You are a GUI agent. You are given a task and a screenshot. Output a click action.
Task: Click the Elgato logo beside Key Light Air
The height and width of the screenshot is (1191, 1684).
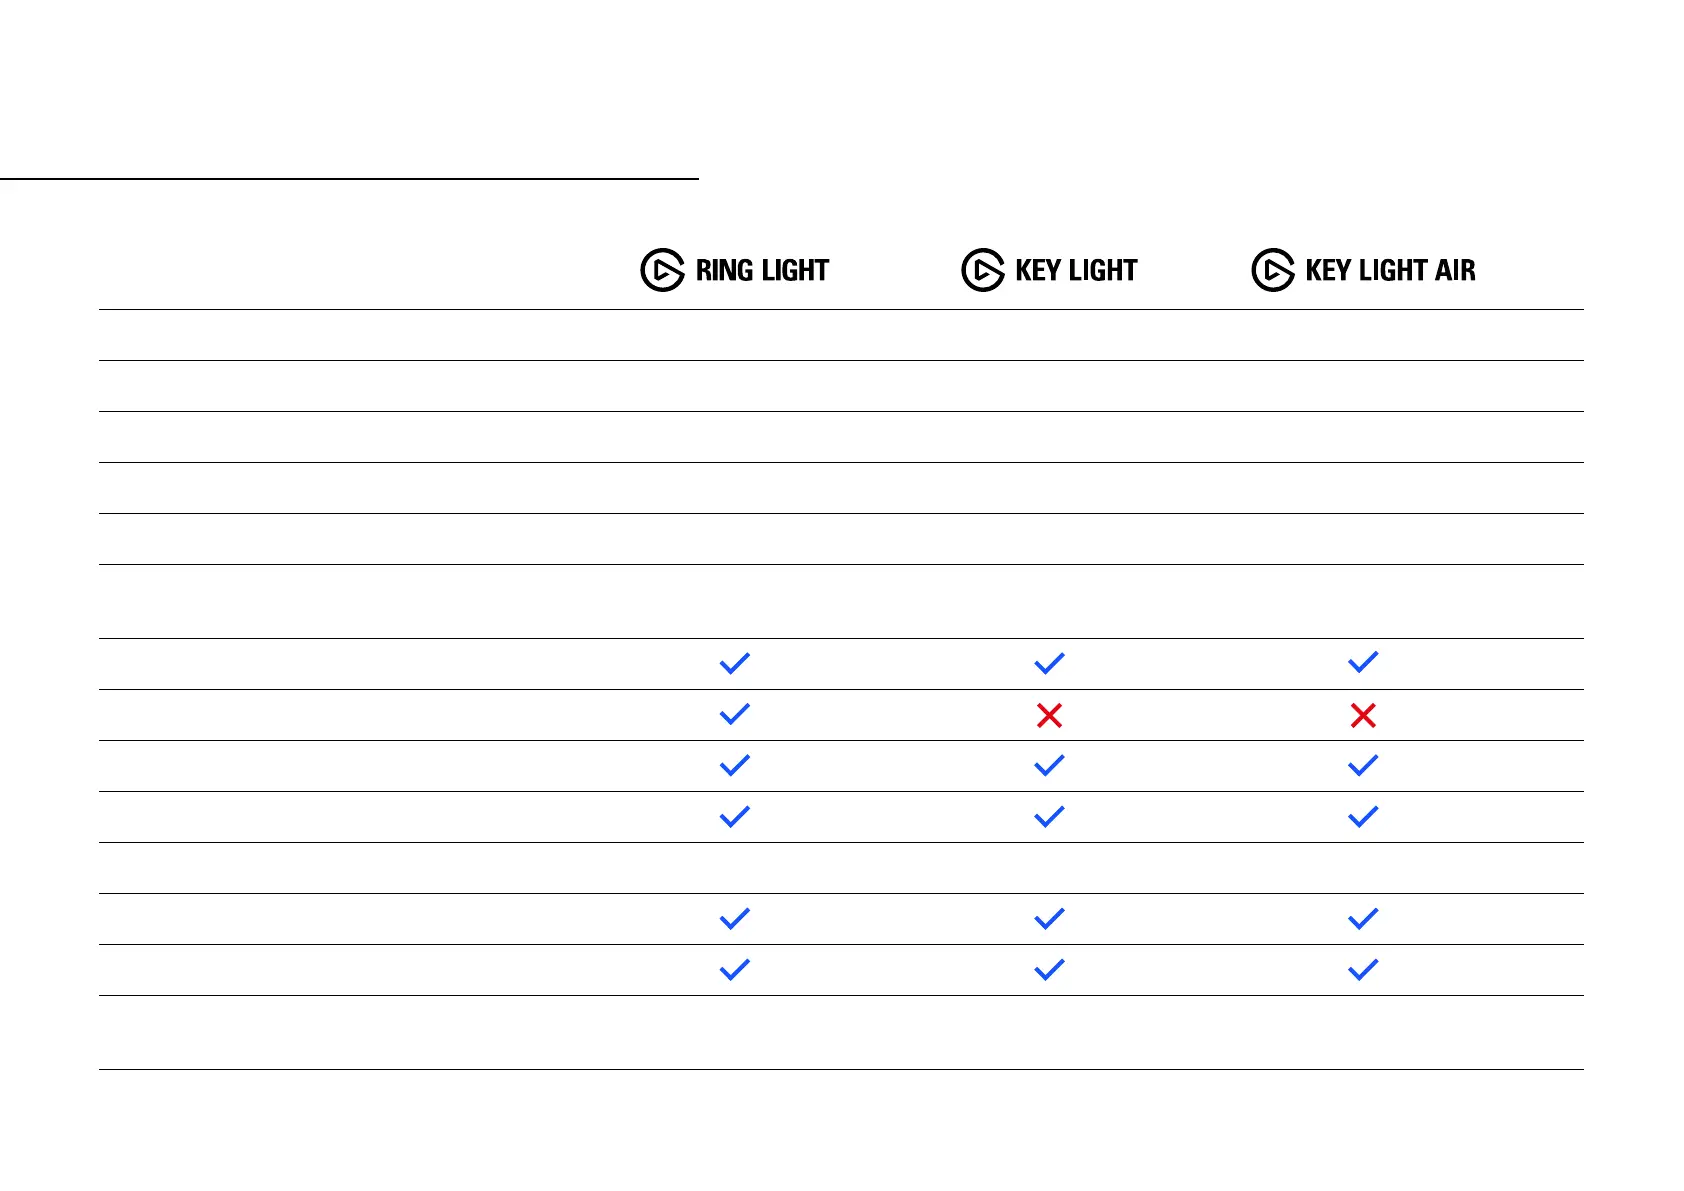[x=1272, y=270]
